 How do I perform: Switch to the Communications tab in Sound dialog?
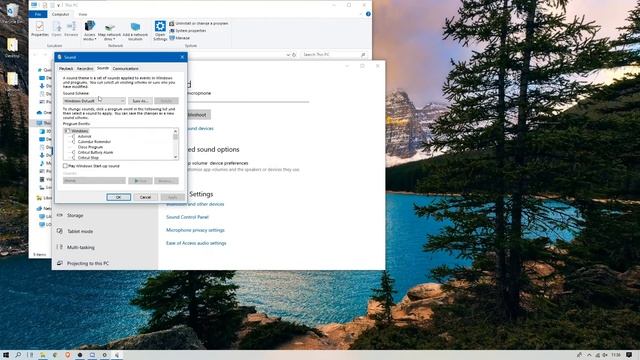(126, 69)
